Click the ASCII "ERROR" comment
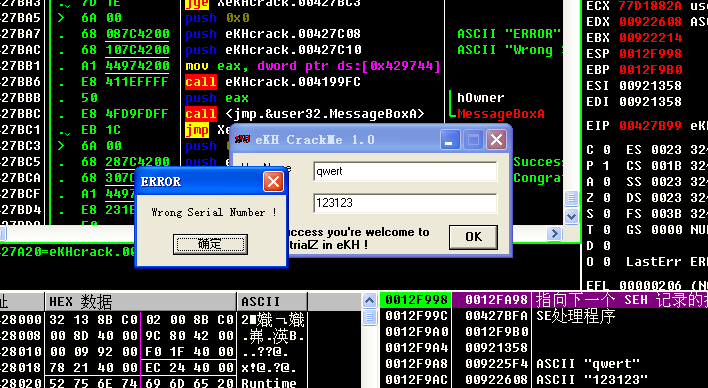708x388 pixels. [x=509, y=34]
